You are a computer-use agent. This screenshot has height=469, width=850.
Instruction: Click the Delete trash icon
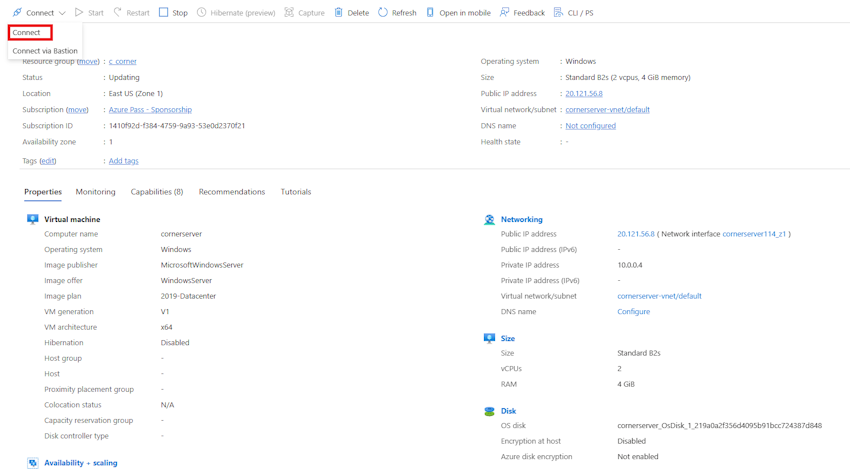(338, 13)
